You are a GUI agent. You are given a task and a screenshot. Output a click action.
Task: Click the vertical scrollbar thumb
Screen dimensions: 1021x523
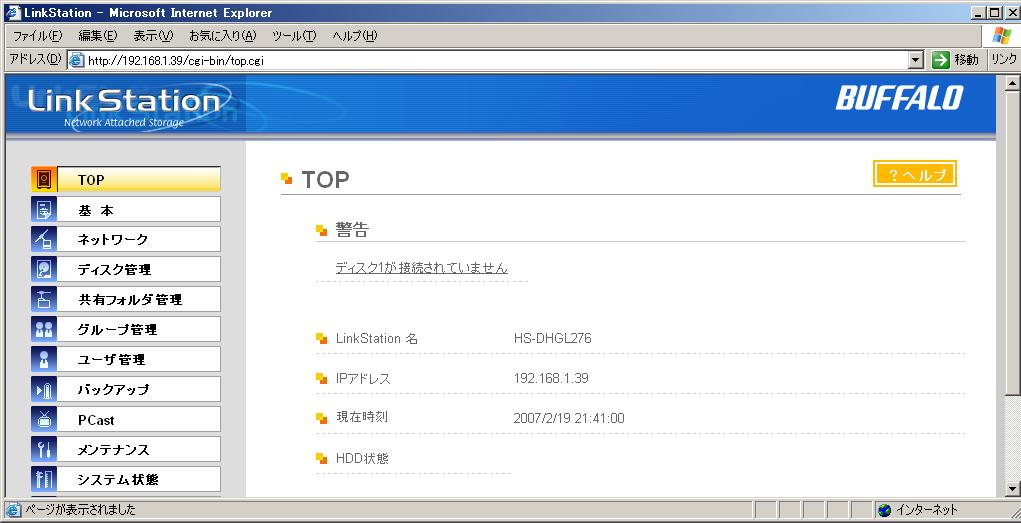(1013, 242)
